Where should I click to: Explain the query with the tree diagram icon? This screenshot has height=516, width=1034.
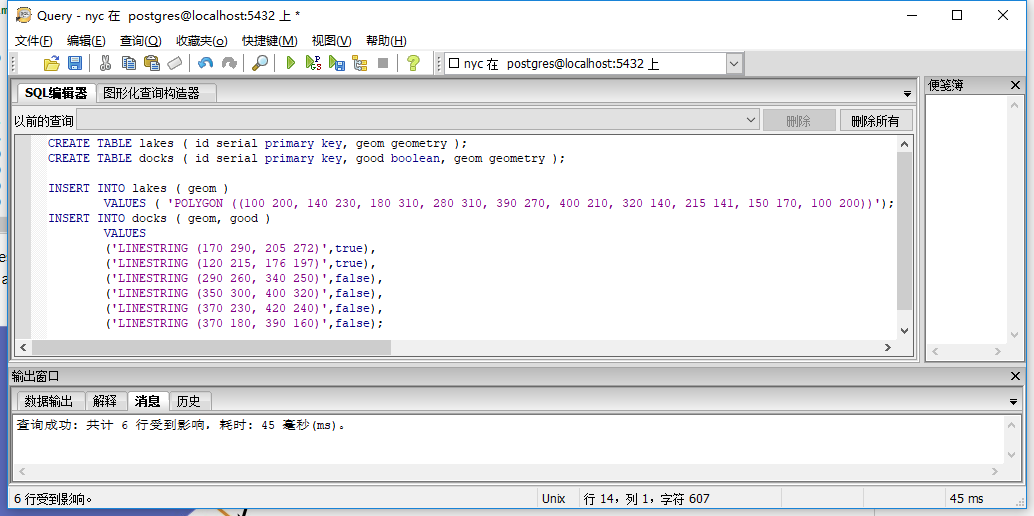point(359,63)
